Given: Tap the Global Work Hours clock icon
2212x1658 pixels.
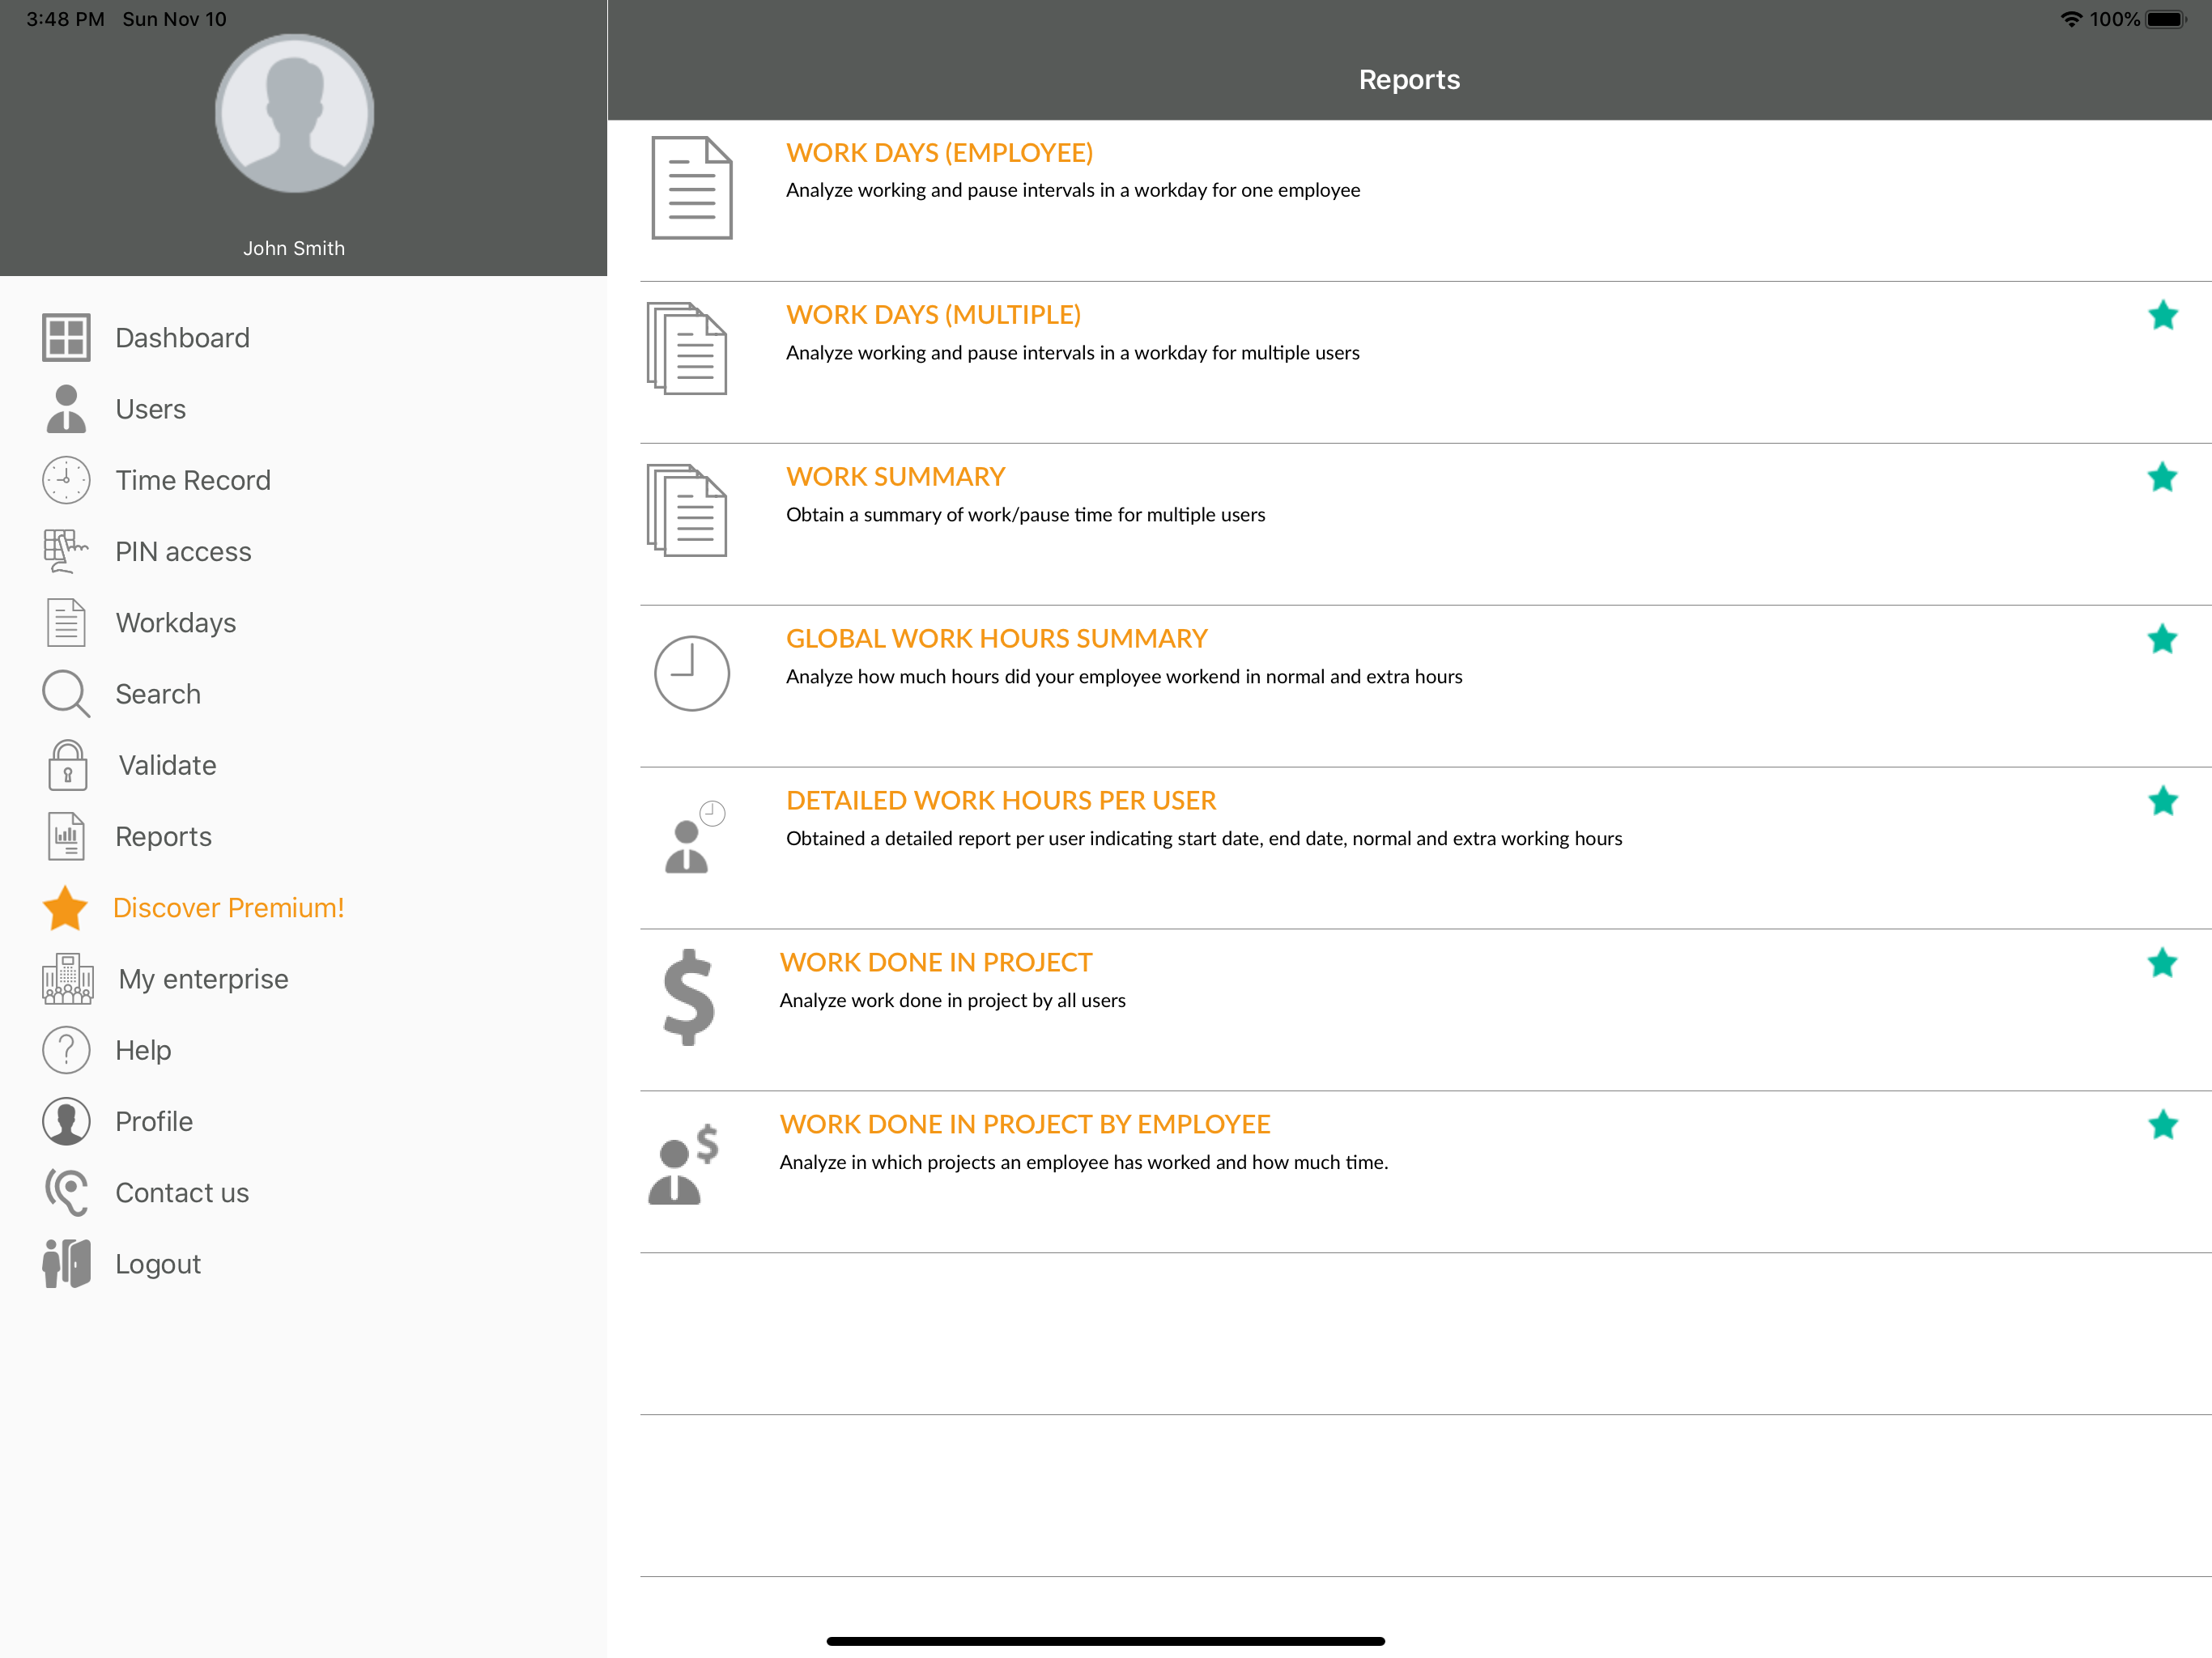Looking at the screenshot, I should 691,674.
